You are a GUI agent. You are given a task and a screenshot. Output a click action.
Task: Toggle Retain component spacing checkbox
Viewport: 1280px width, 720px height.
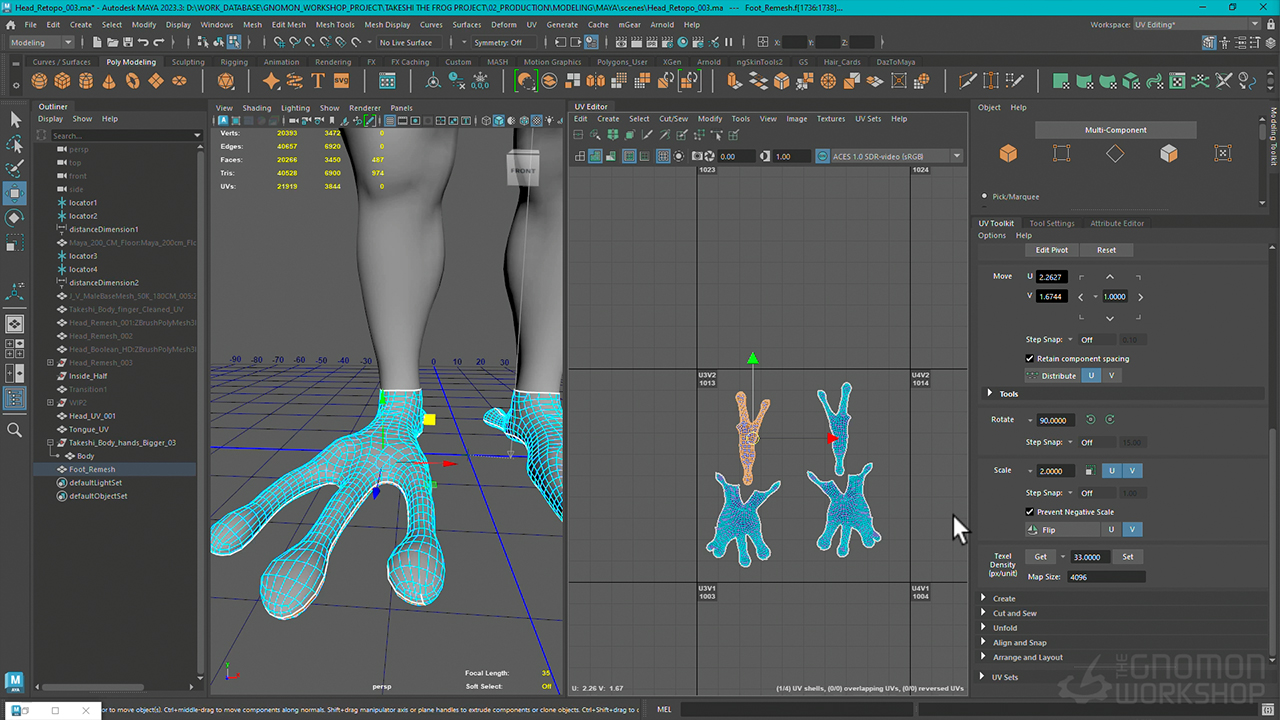pyautogui.click(x=1030, y=358)
